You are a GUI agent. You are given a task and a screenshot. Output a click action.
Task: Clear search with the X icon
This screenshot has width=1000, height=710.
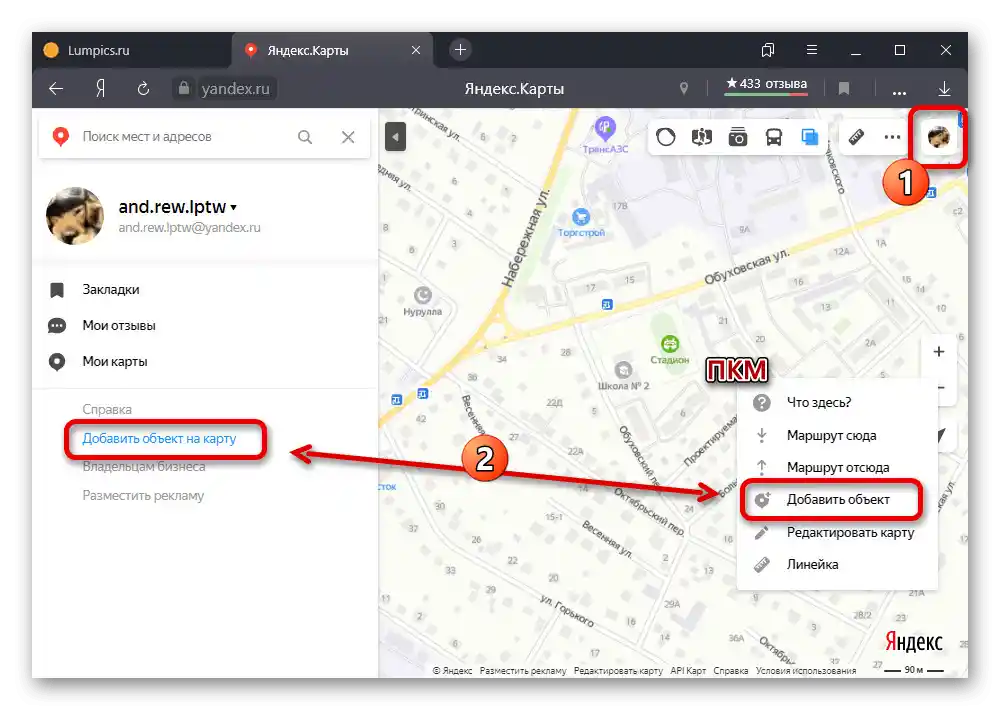click(348, 137)
